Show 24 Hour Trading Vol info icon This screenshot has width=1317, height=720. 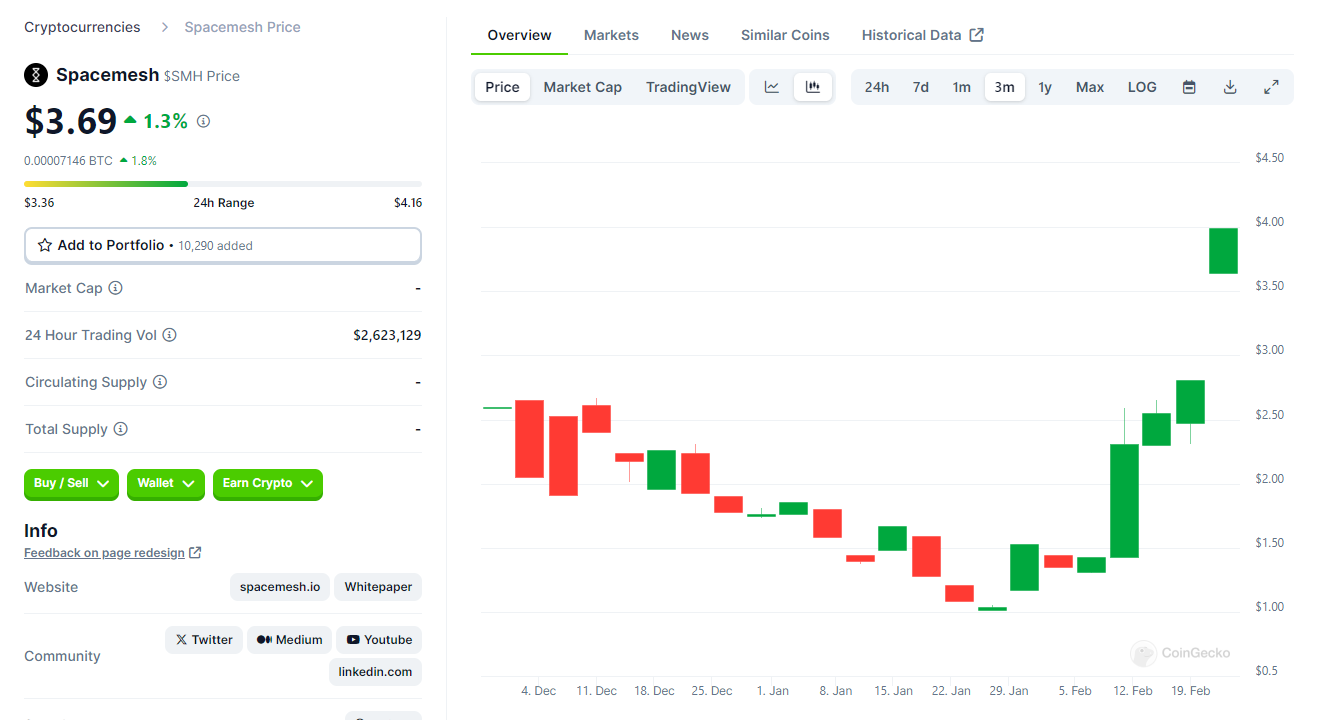(169, 335)
